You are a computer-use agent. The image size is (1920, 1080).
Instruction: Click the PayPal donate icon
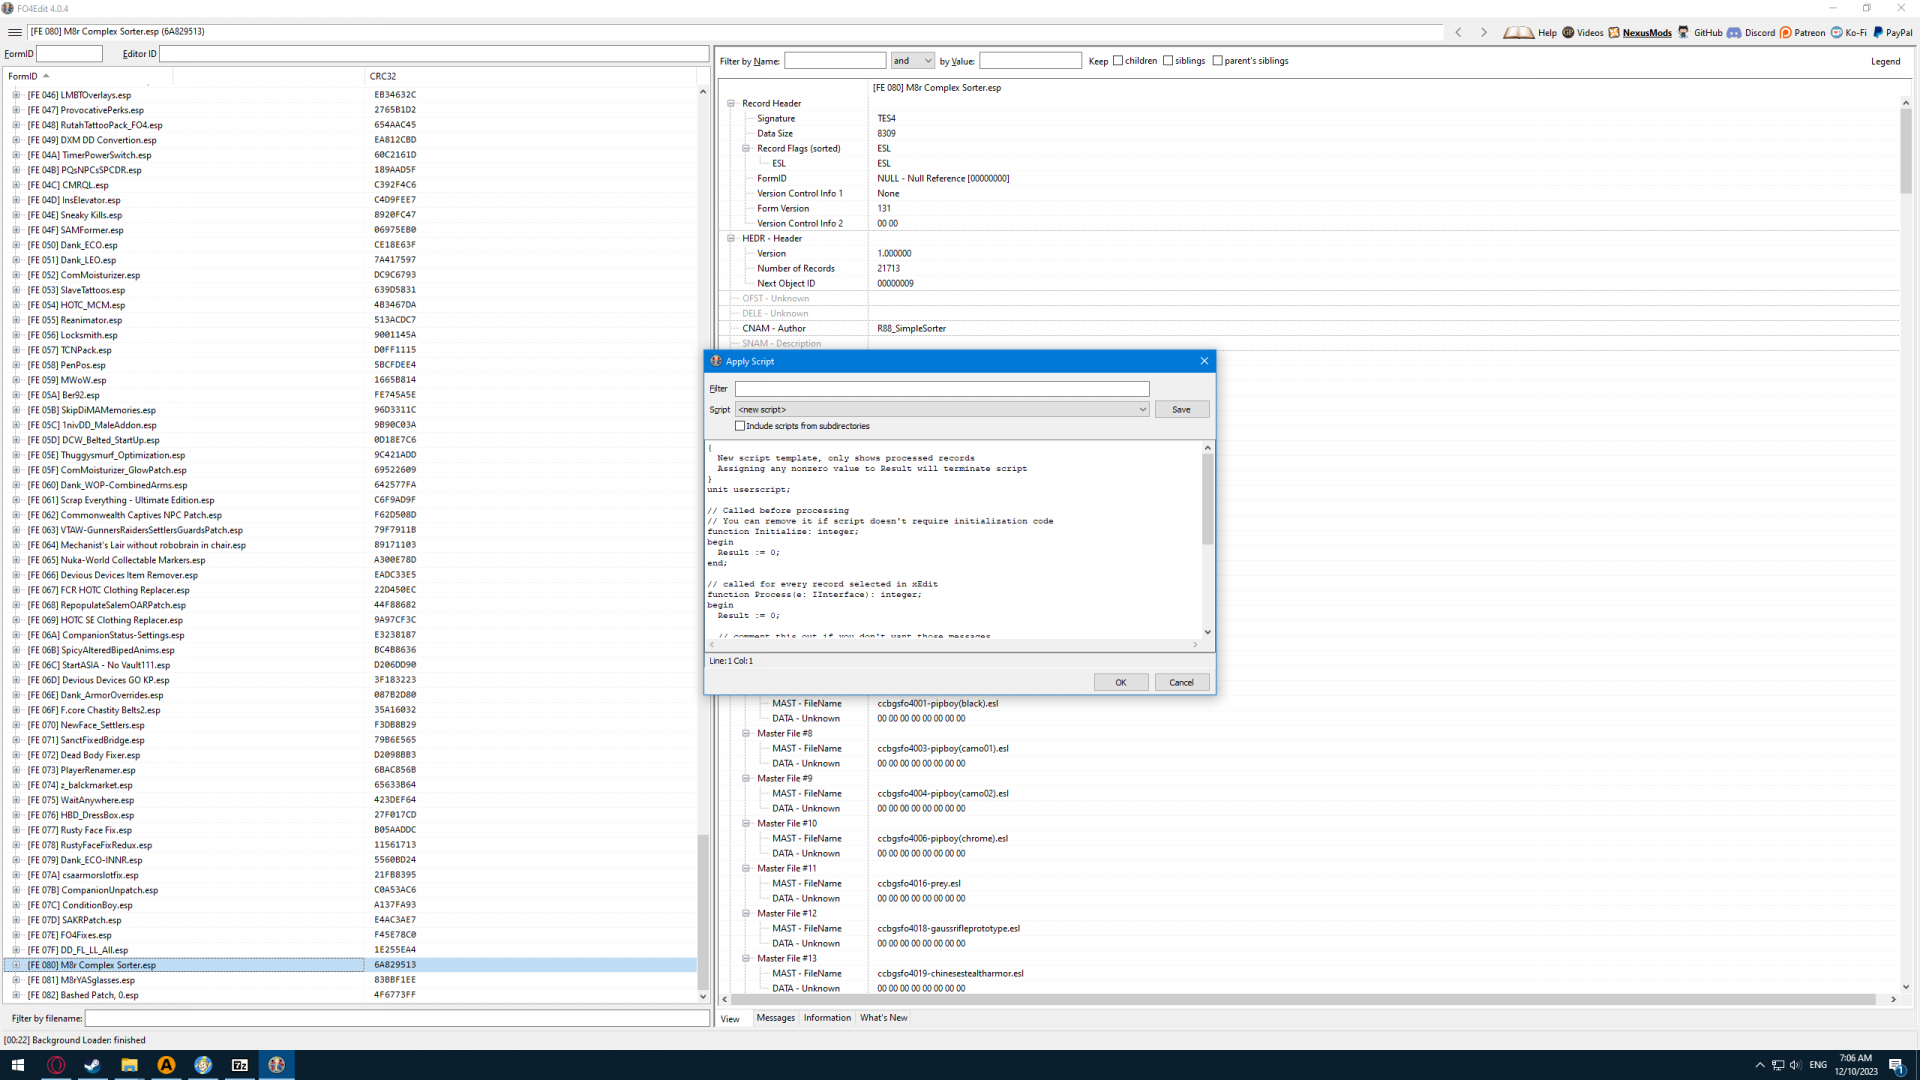[1878, 32]
